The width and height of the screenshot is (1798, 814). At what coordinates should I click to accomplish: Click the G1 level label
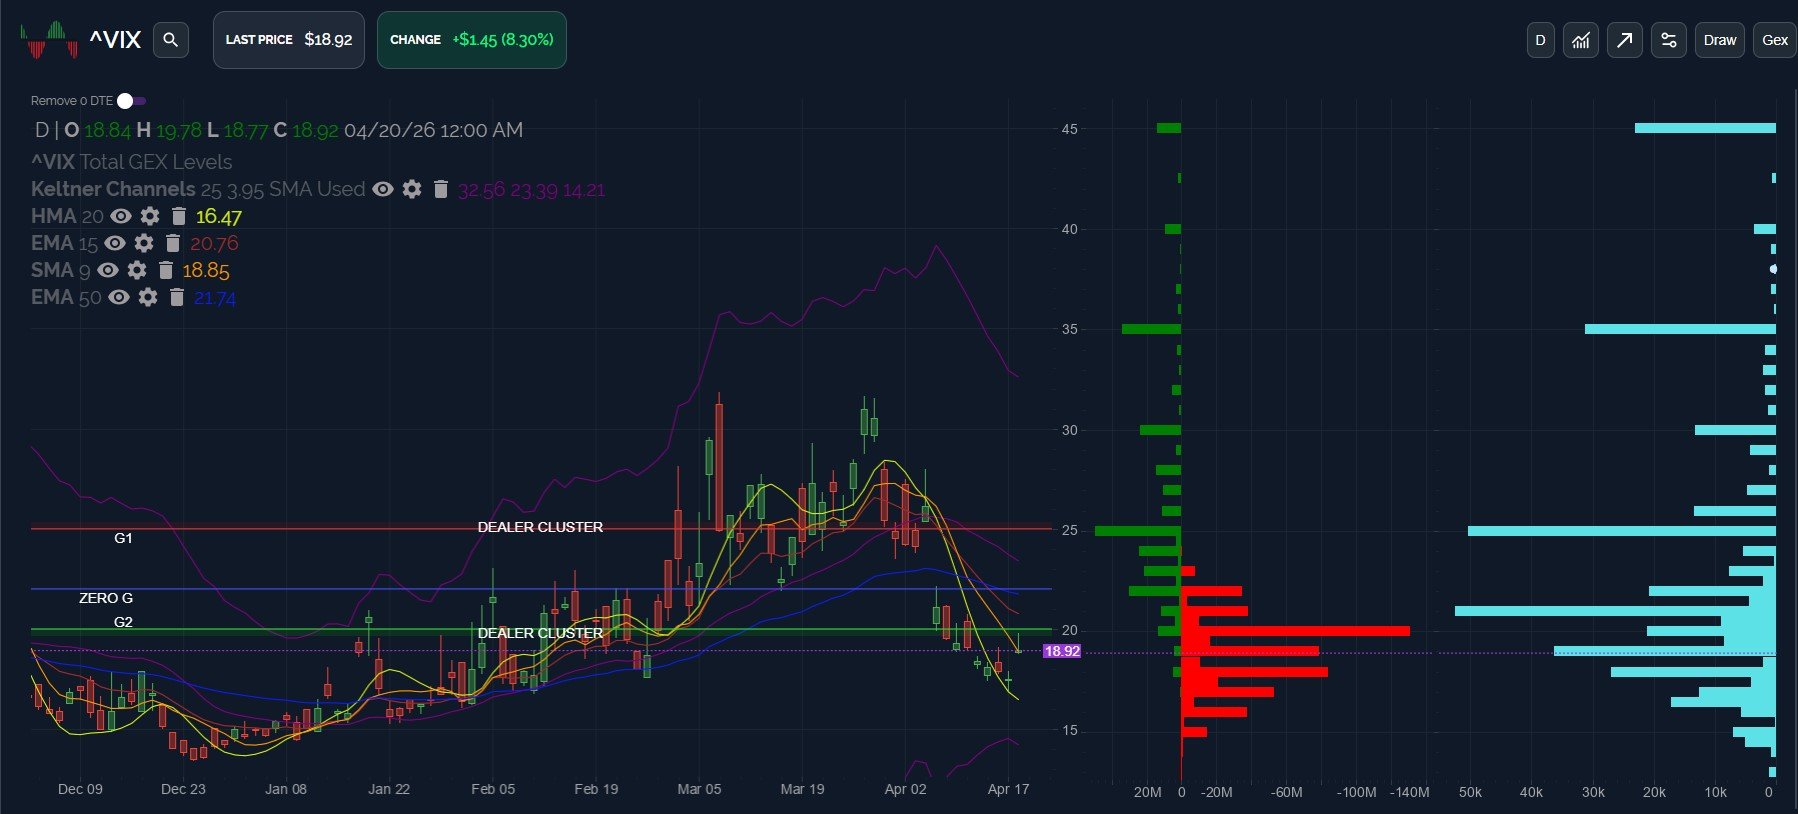123,538
